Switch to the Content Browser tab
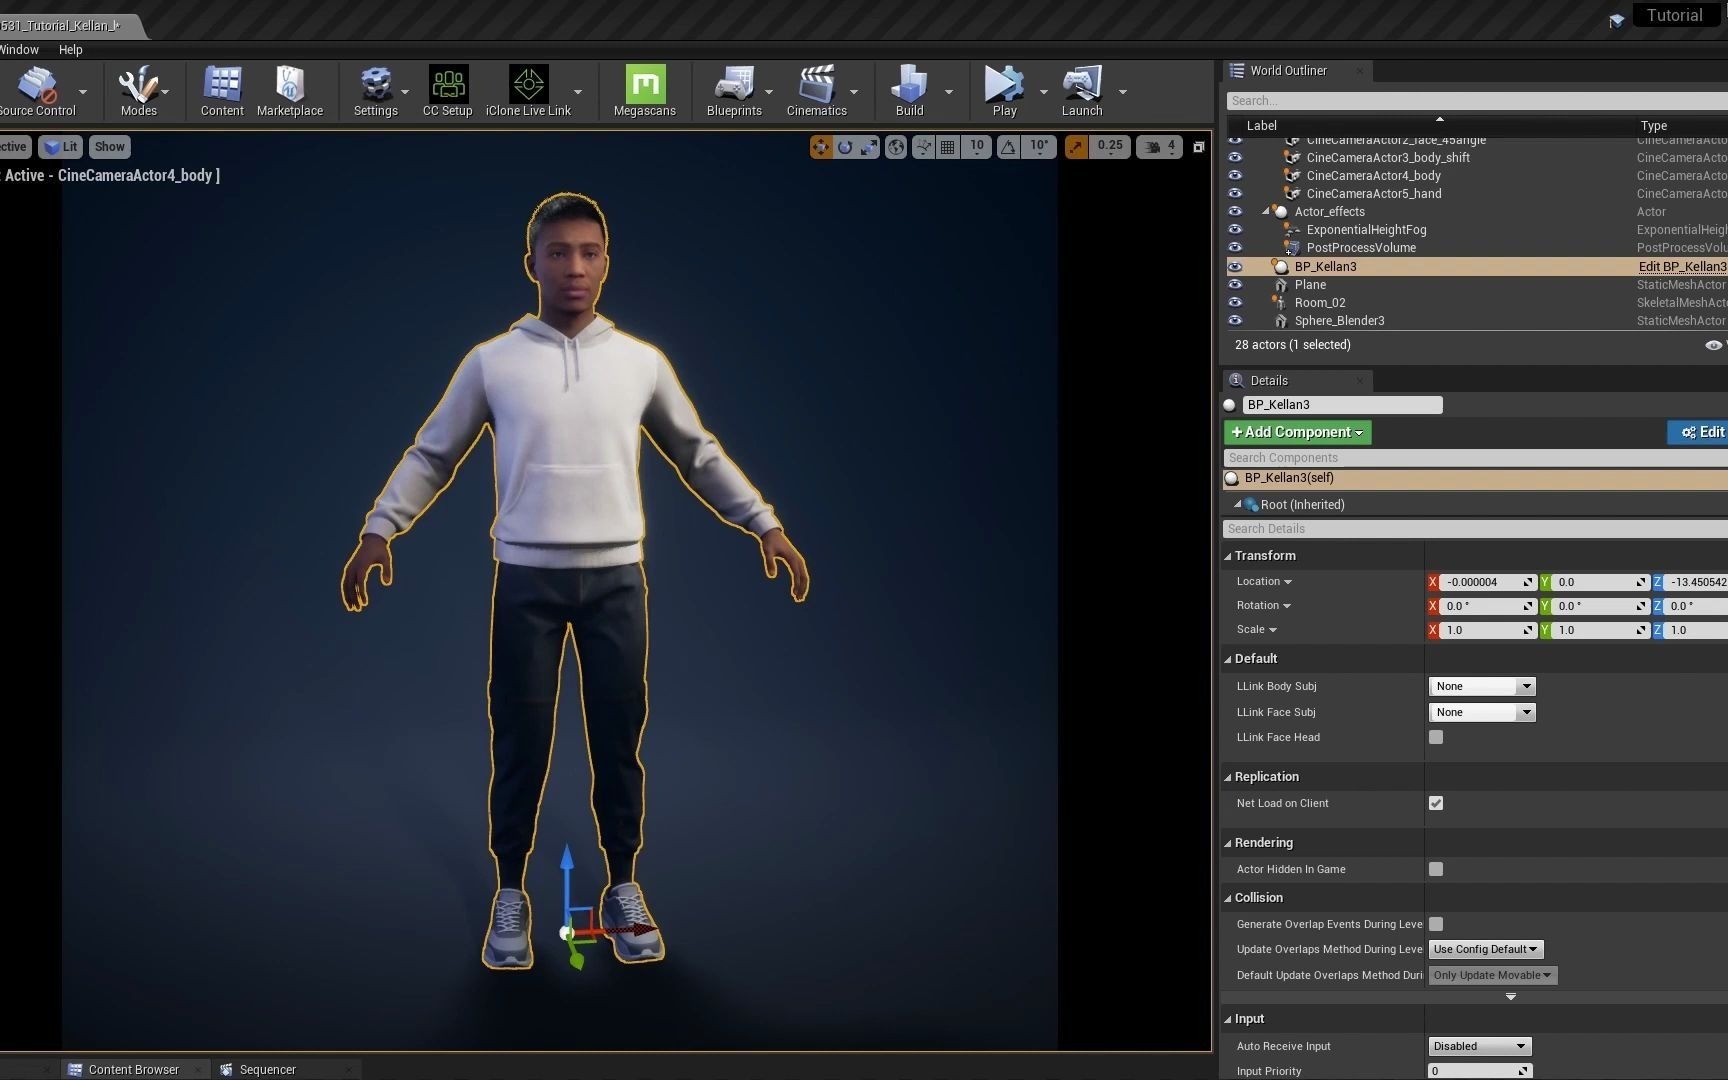1728x1080 pixels. click(x=133, y=1069)
